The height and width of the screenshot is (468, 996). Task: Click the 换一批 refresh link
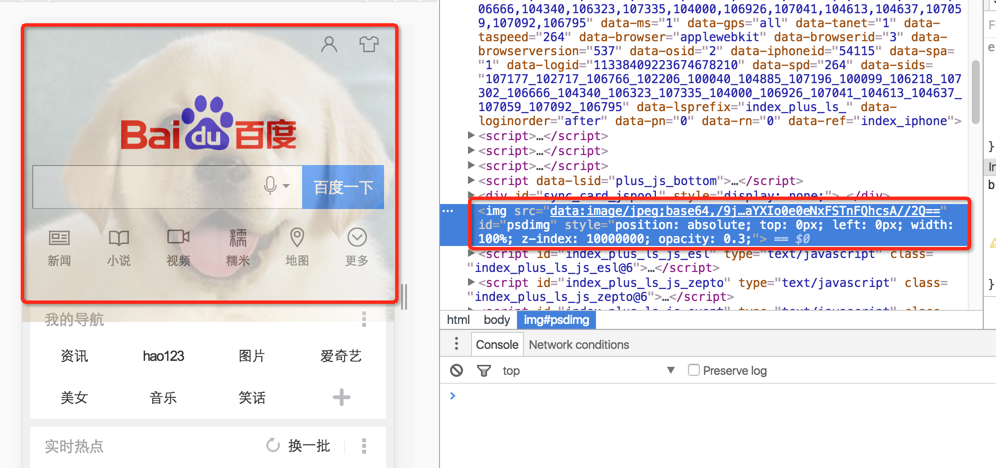pos(309,446)
